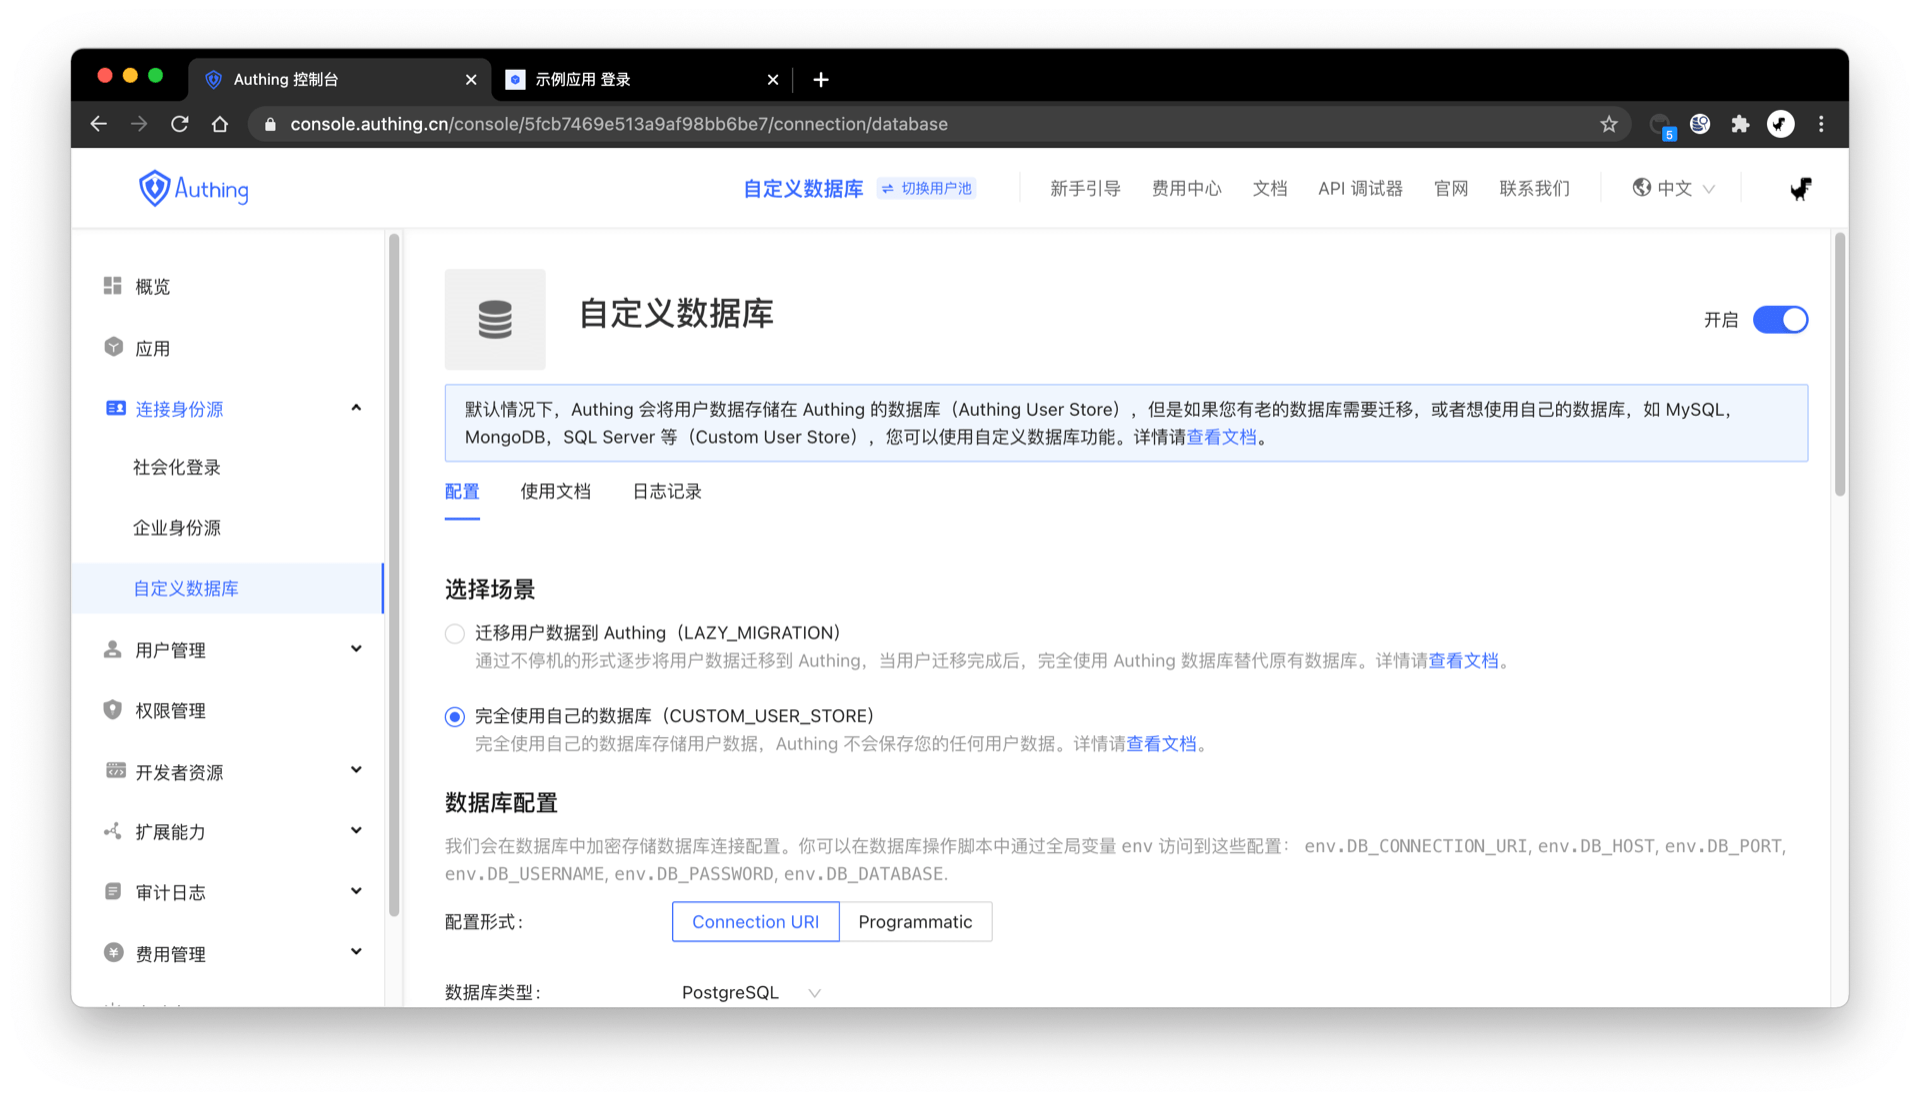Click the Programmatic configuration button
Viewport: 1920px width, 1101px height.
coord(915,921)
